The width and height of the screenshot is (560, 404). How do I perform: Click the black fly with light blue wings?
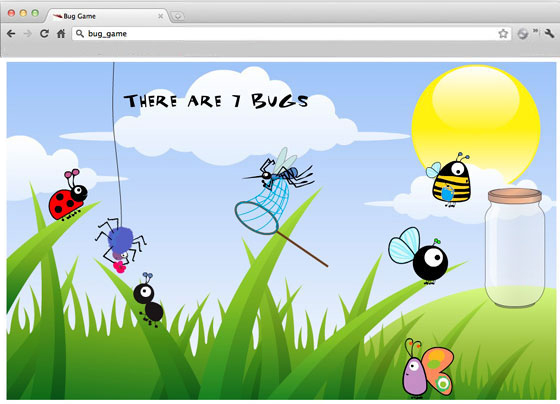(x=419, y=255)
